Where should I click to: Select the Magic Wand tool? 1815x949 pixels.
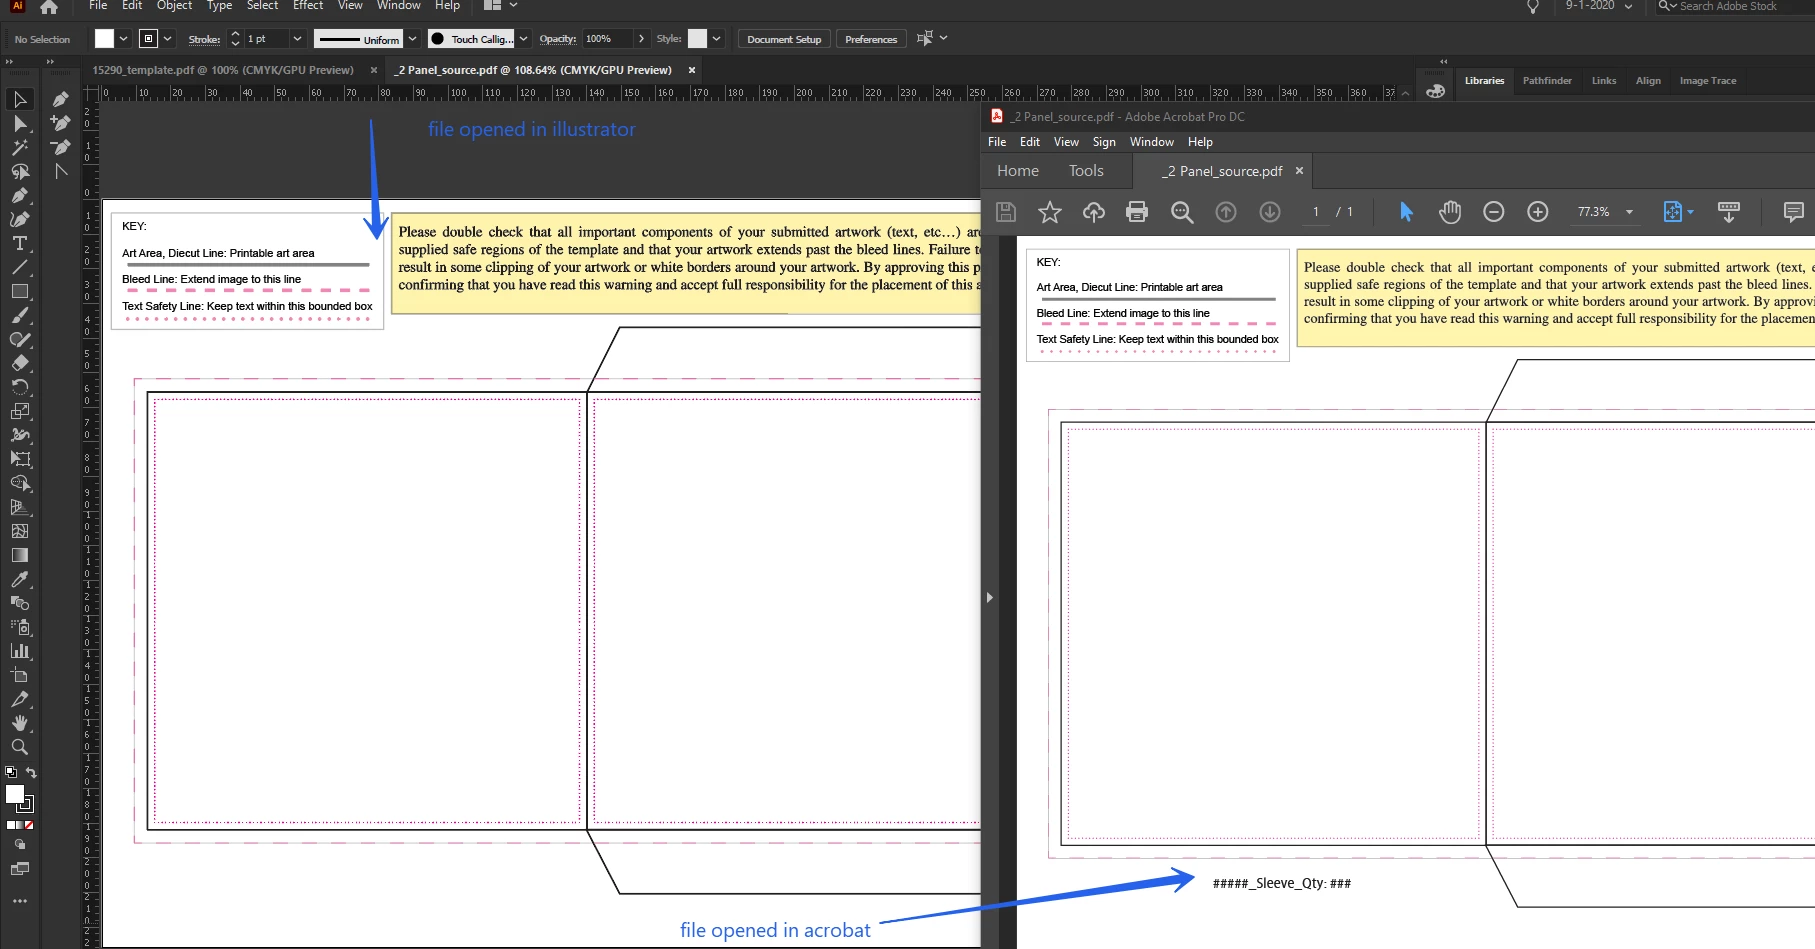[x=20, y=147]
